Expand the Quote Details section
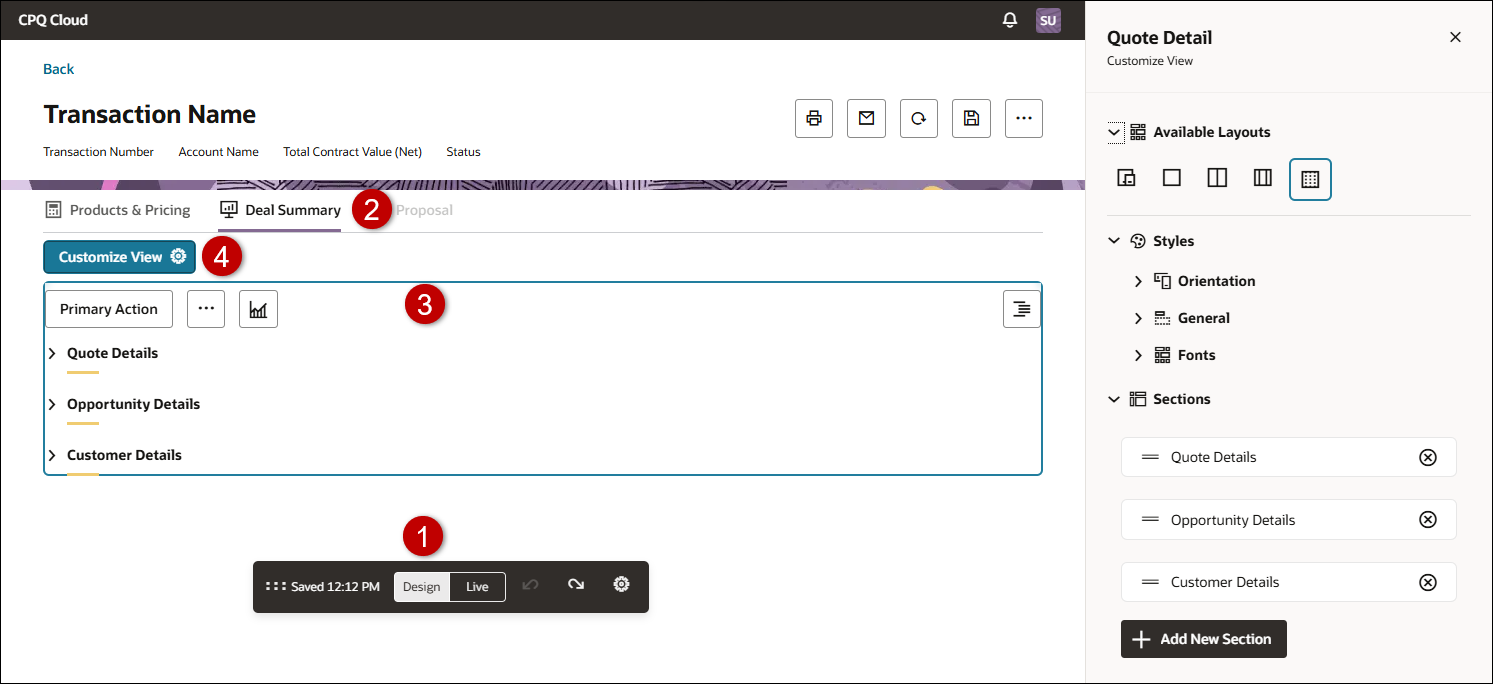This screenshot has height=684, width=1493. coord(52,353)
